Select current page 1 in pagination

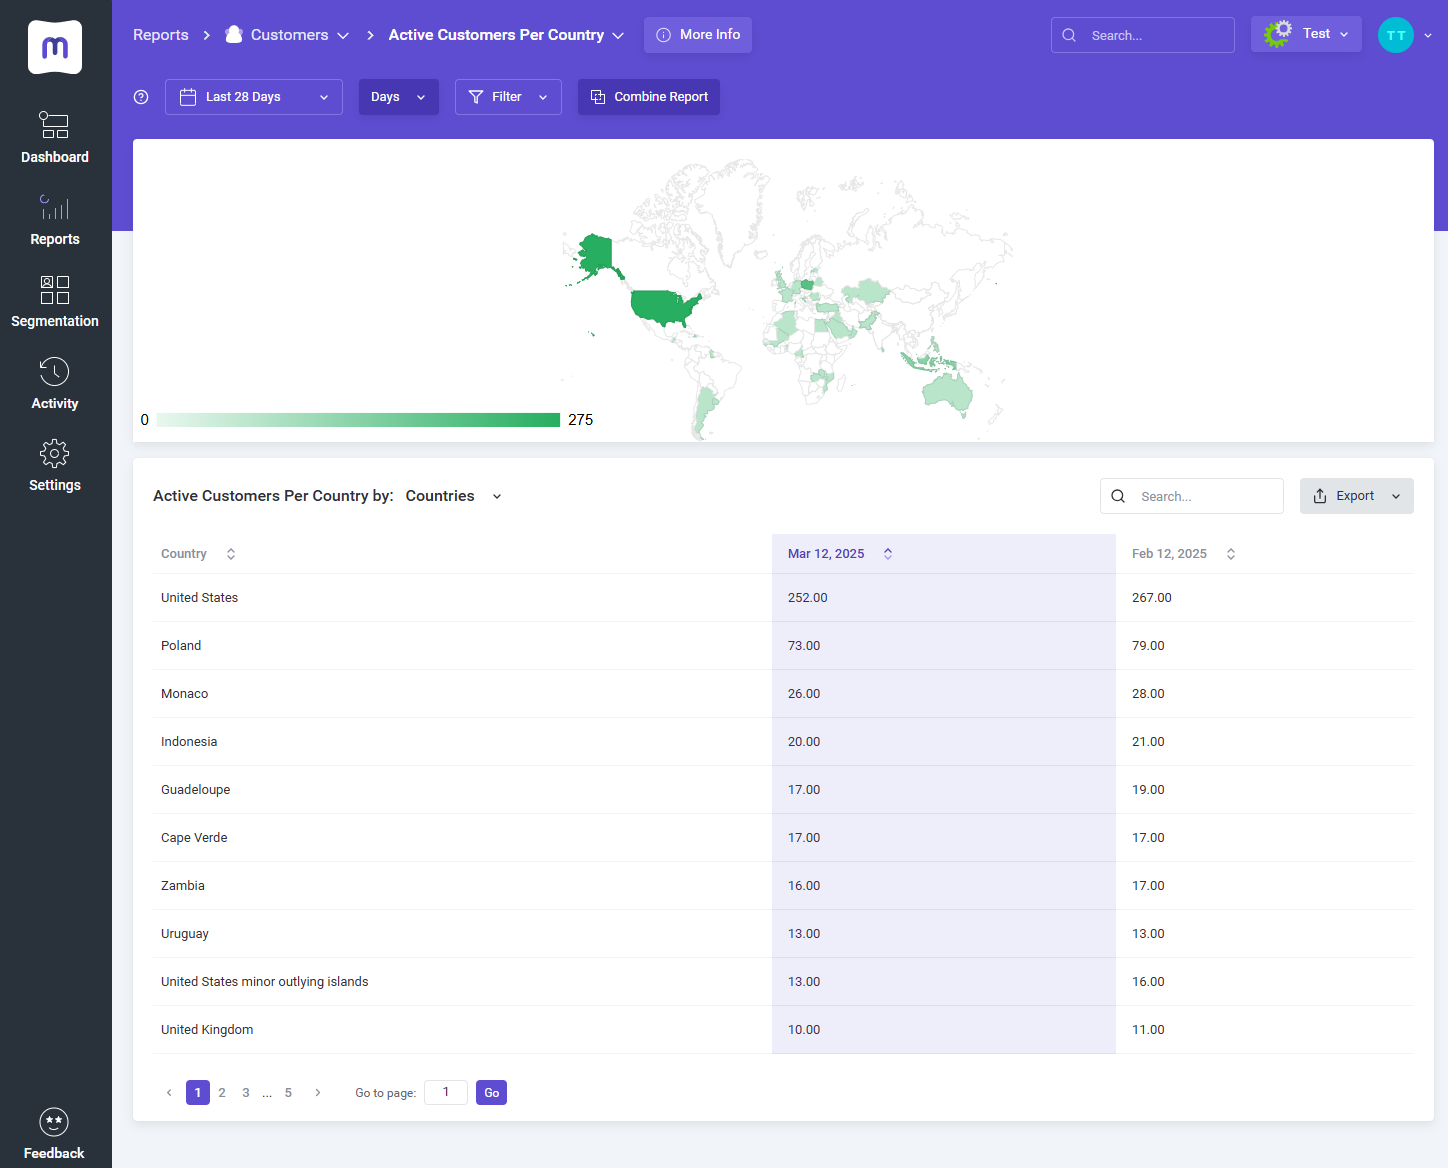click(198, 1093)
